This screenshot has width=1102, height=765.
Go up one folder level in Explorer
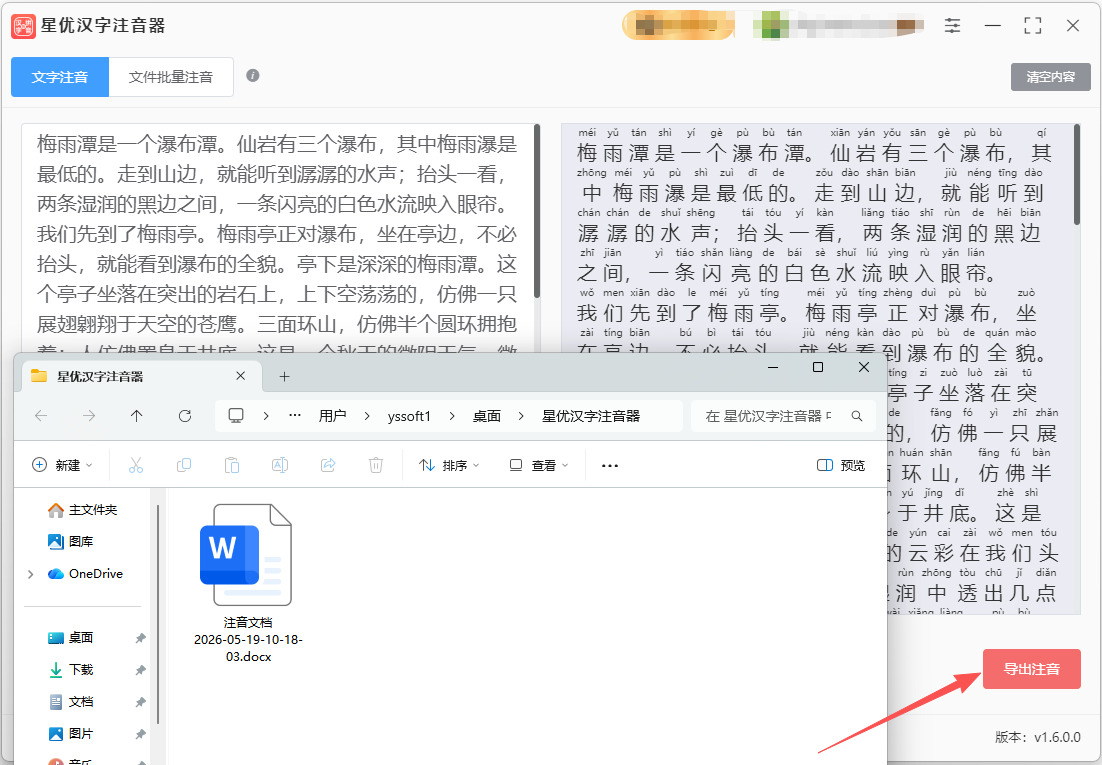[x=136, y=416]
